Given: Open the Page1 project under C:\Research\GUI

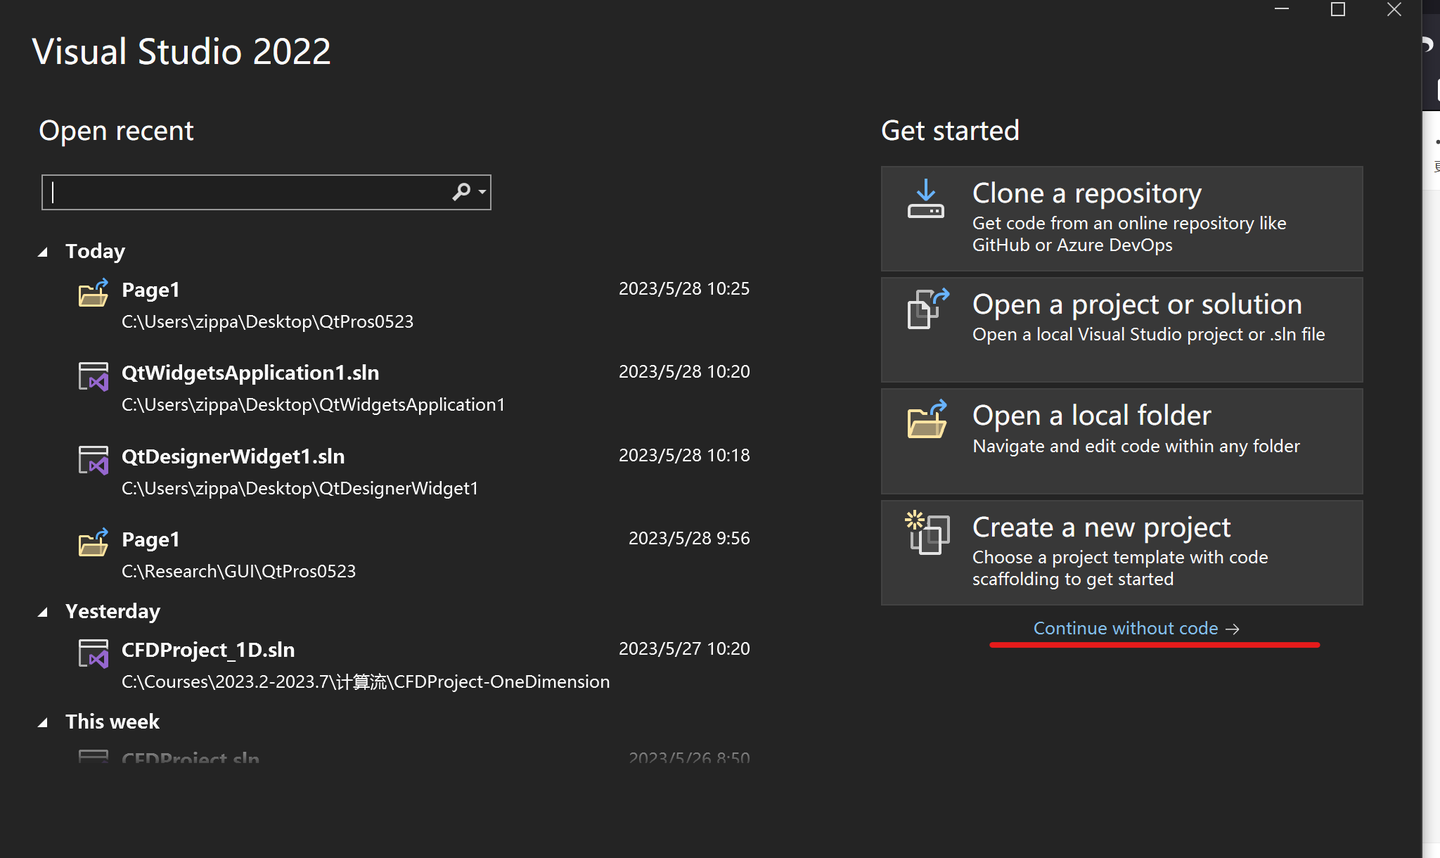Looking at the screenshot, I should click(x=151, y=539).
